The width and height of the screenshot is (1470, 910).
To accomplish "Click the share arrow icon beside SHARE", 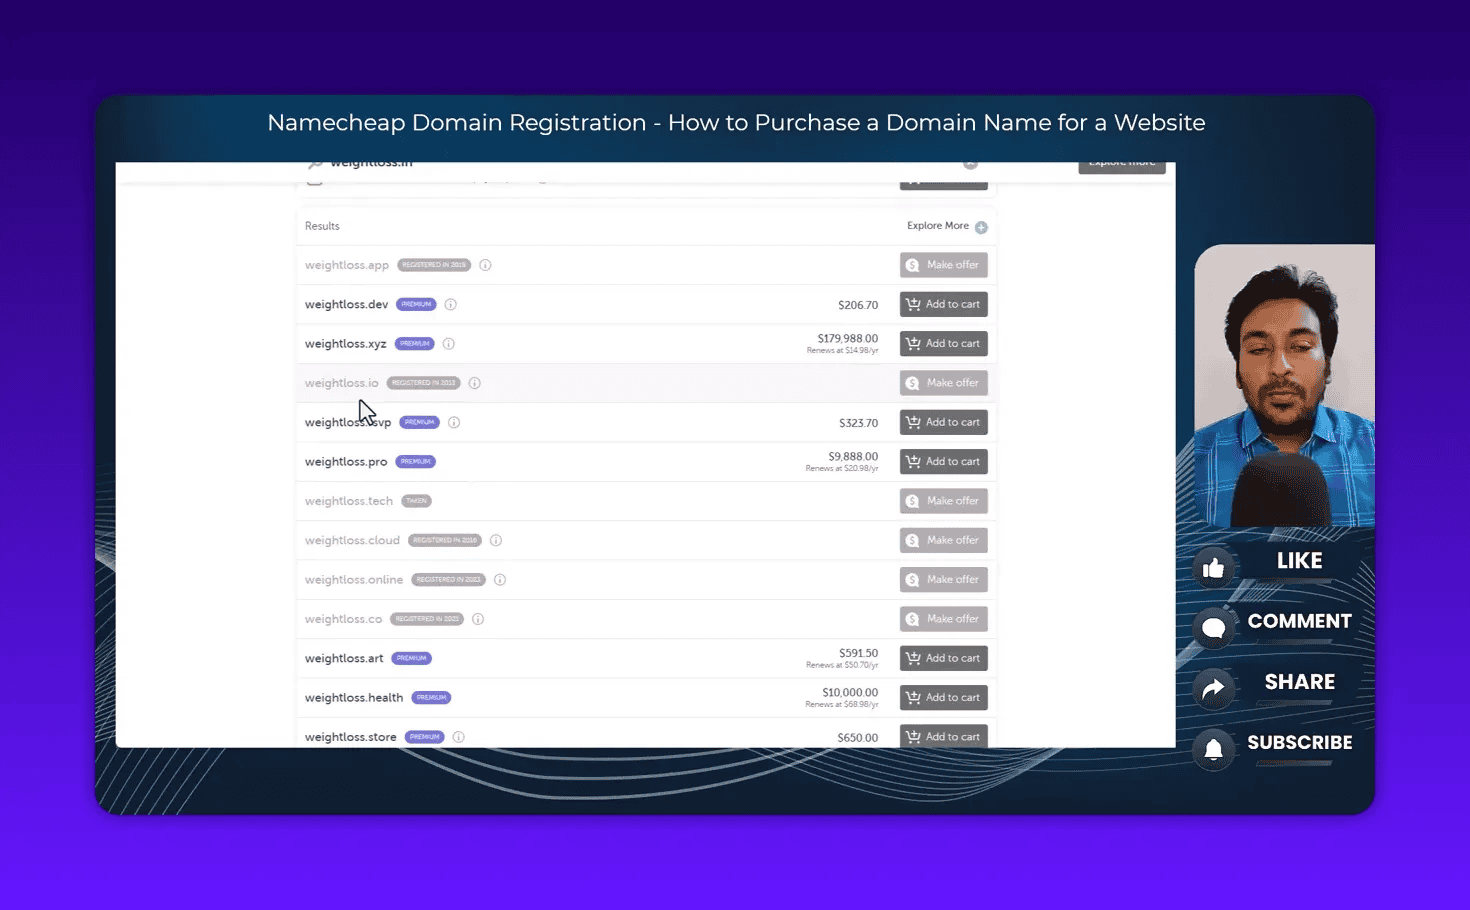I will pos(1214,689).
